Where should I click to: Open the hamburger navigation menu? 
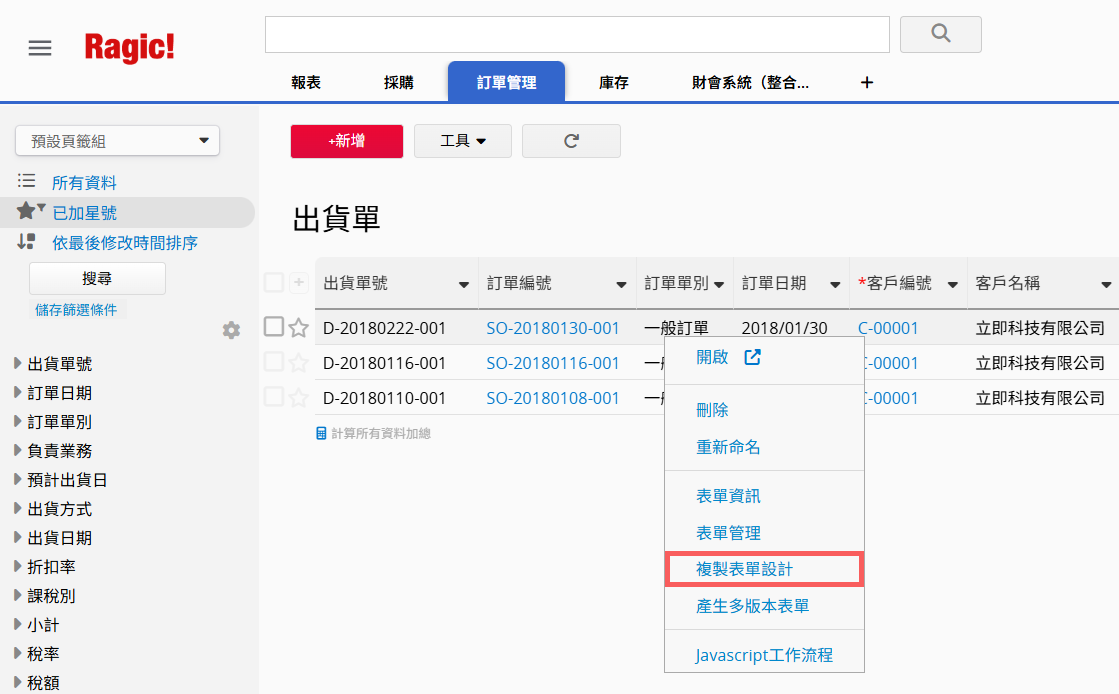point(40,48)
